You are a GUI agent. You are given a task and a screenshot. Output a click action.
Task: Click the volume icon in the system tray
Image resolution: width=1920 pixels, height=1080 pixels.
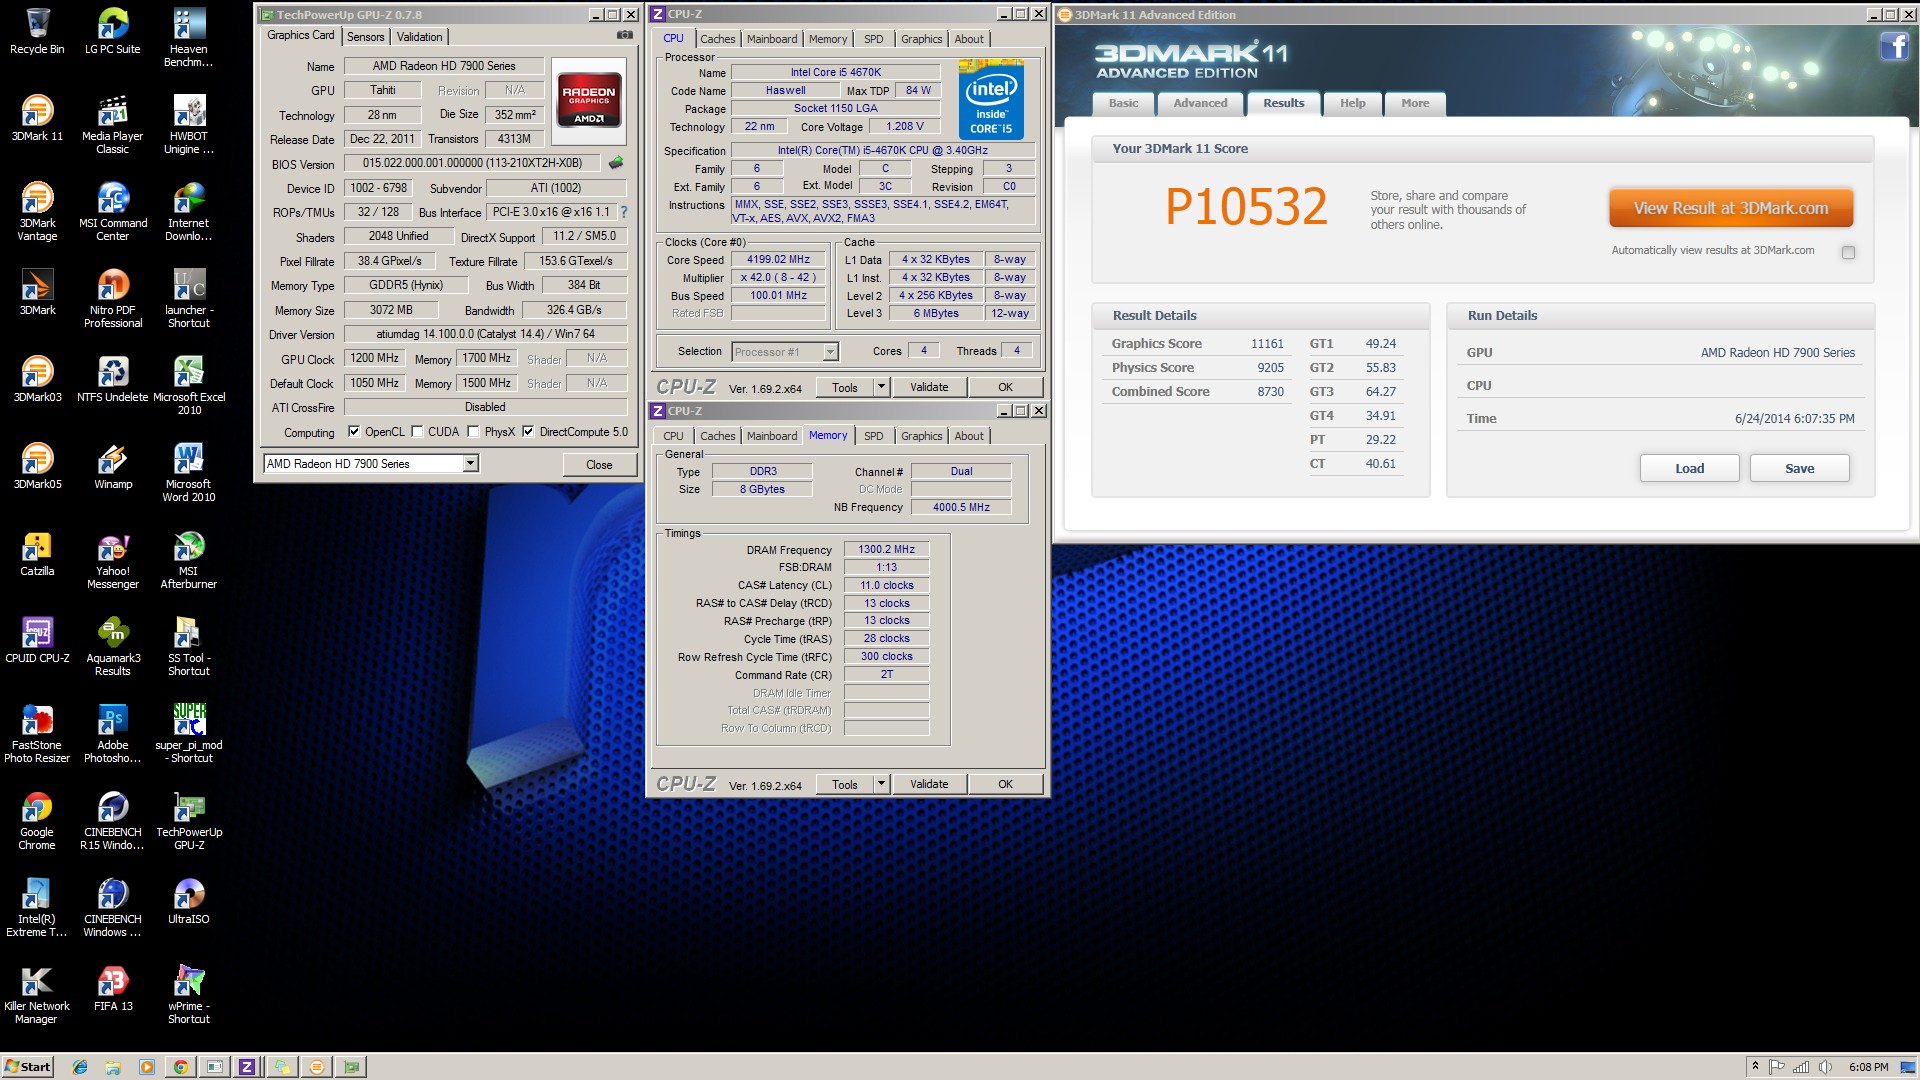point(1825,1067)
